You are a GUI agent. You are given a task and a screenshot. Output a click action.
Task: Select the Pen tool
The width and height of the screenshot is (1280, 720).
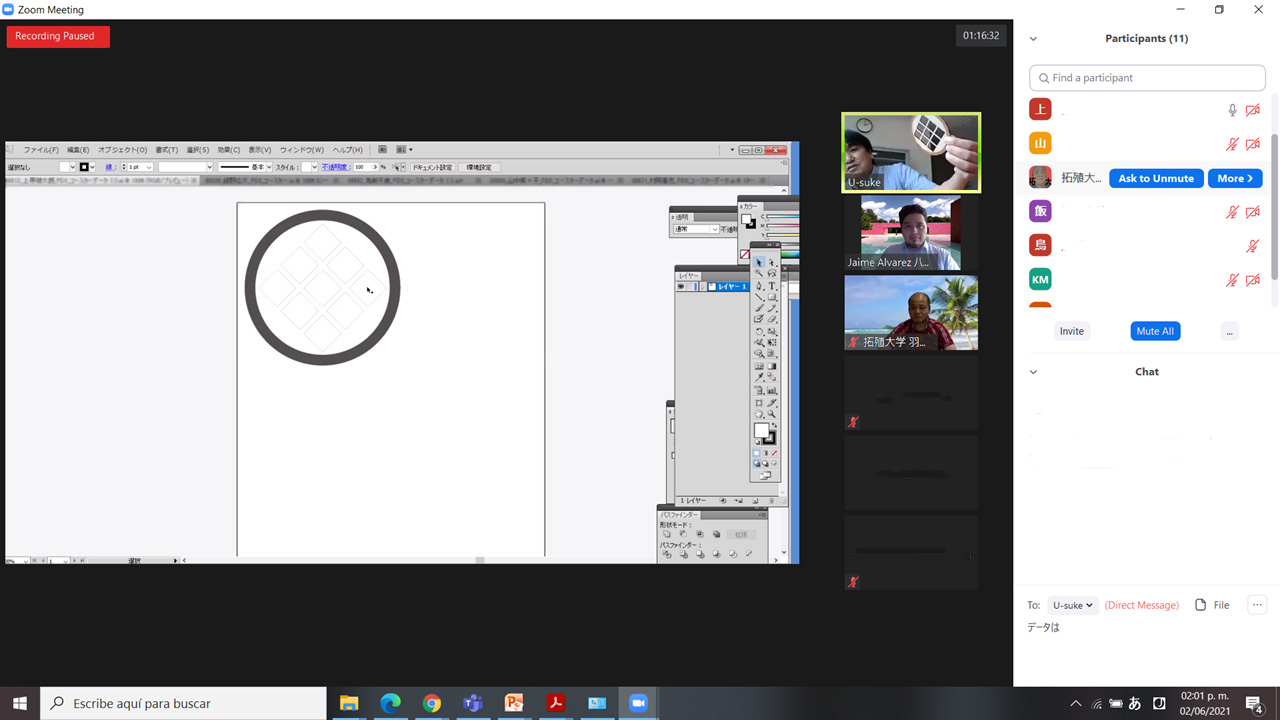coord(759,286)
